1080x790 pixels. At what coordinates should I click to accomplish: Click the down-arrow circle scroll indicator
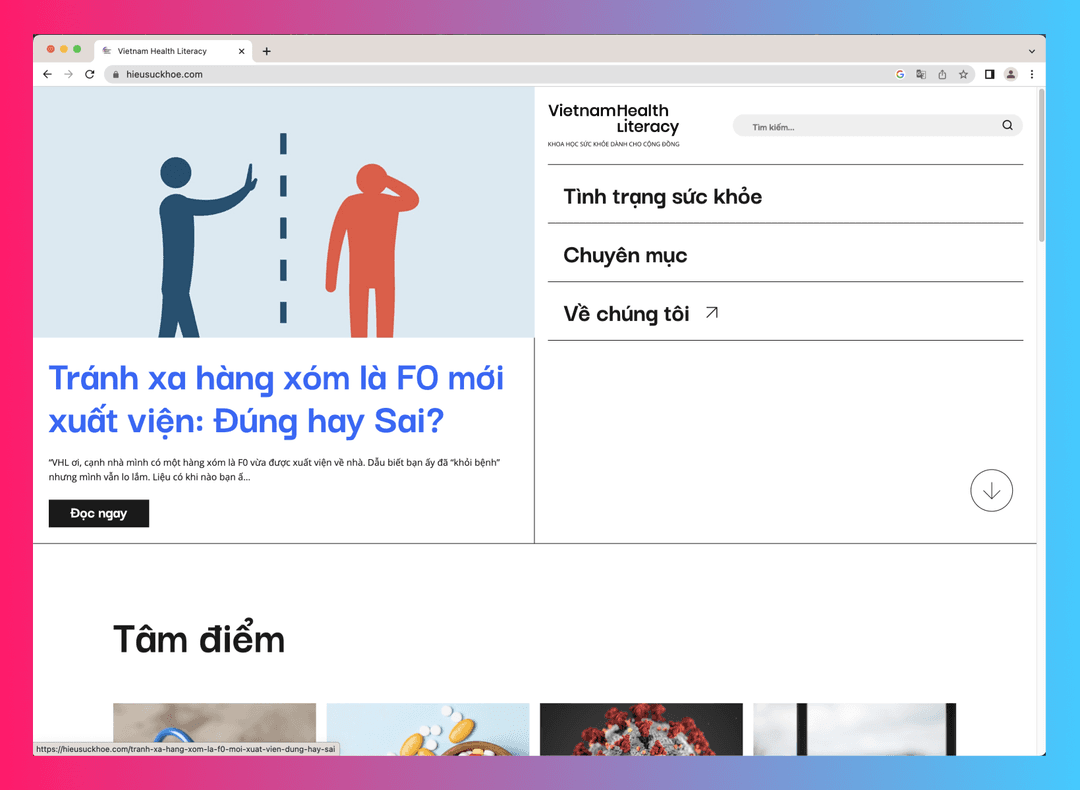991,490
